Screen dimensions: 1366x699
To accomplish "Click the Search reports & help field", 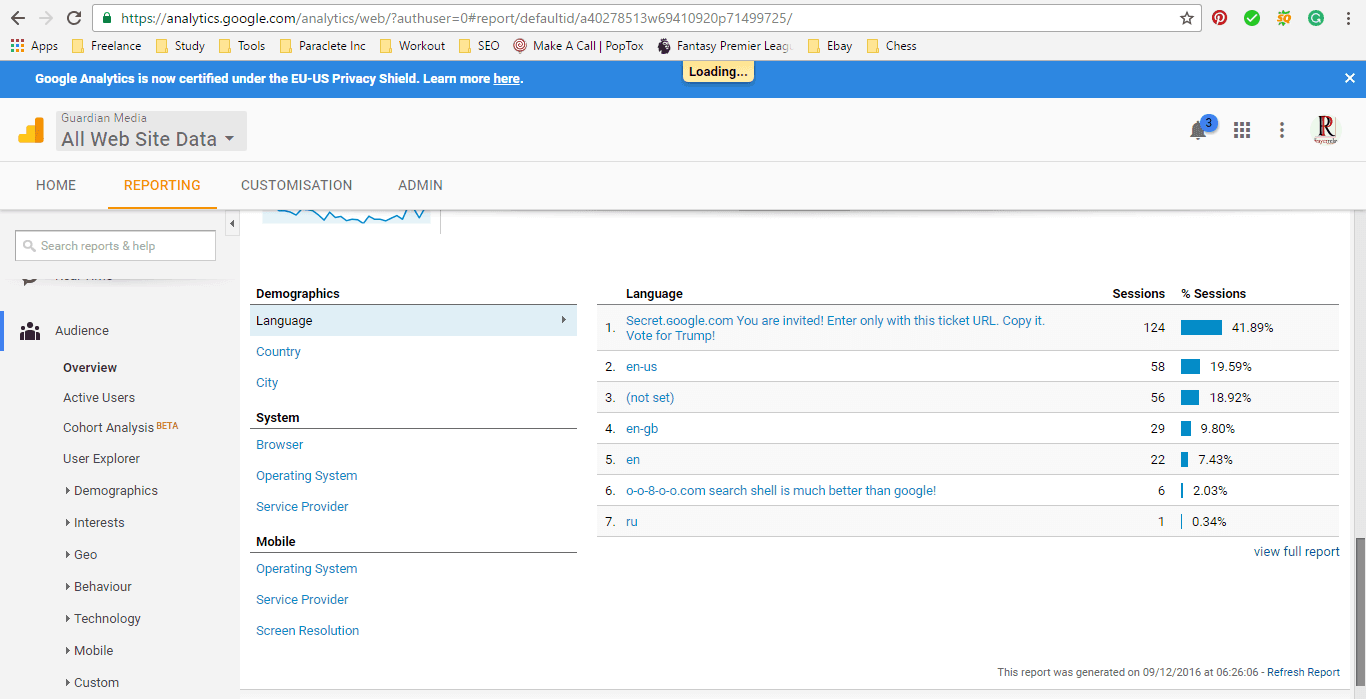I will (x=115, y=246).
